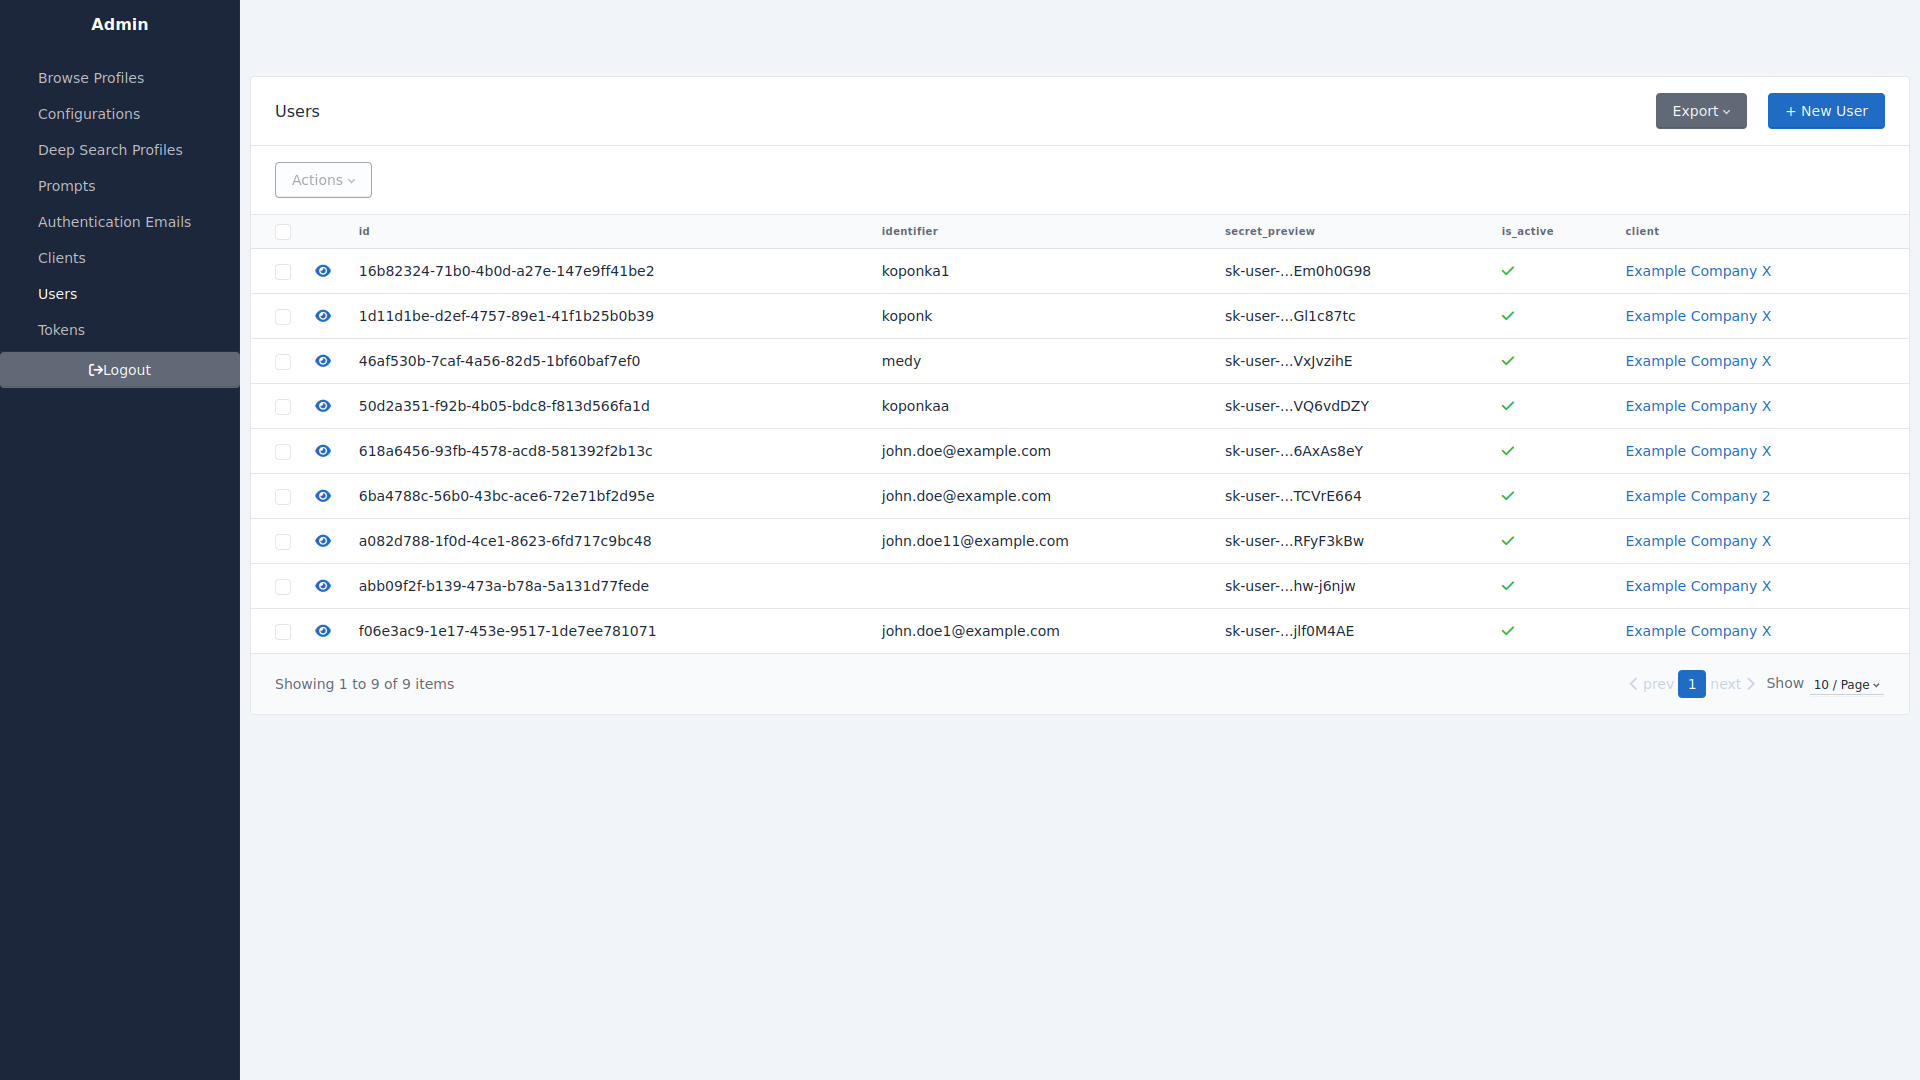The width and height of the screenshot is (1920, 1080).
Task: Select page 1 in pagination
Action: click(1691, 684)
